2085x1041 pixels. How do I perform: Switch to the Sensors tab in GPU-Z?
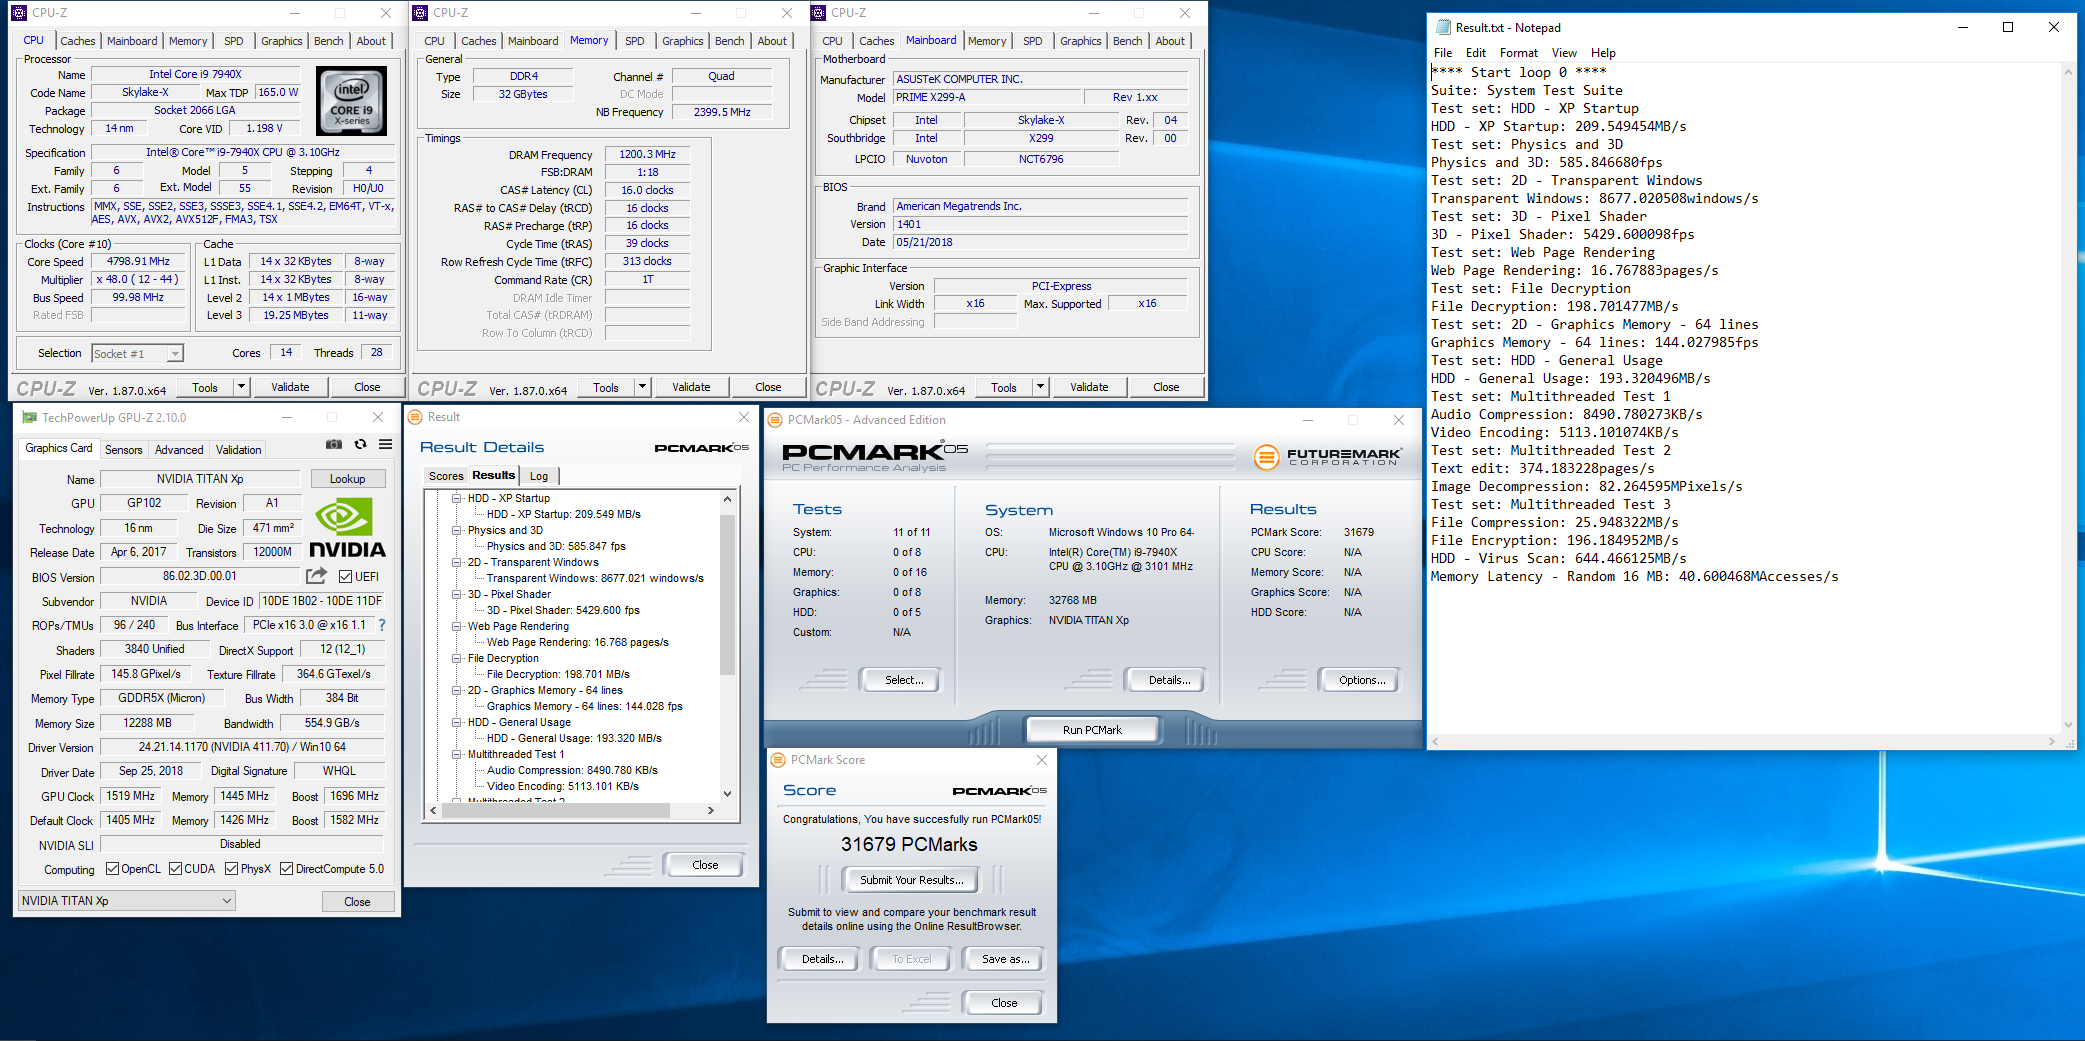[124, 450]
